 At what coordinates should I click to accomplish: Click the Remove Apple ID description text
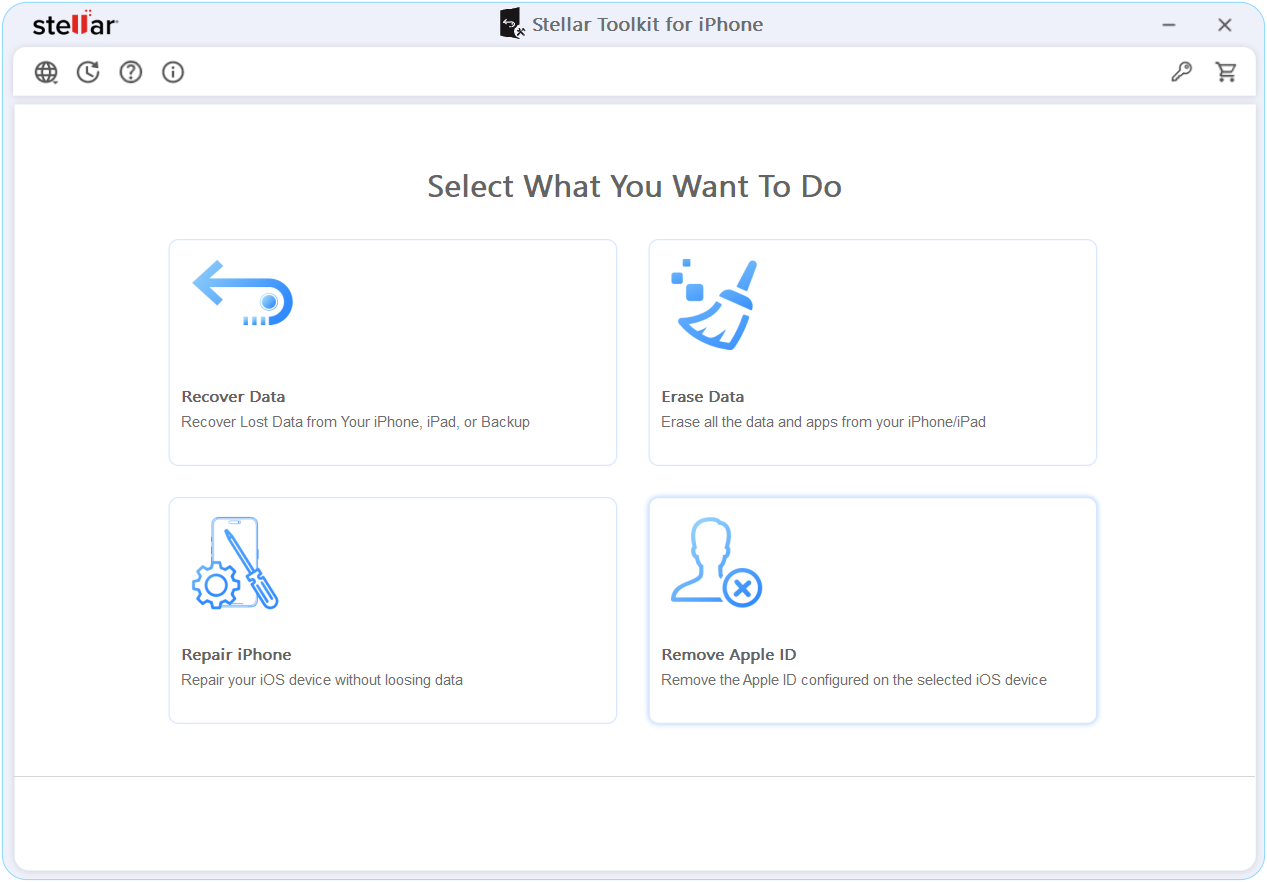point(854,679)
